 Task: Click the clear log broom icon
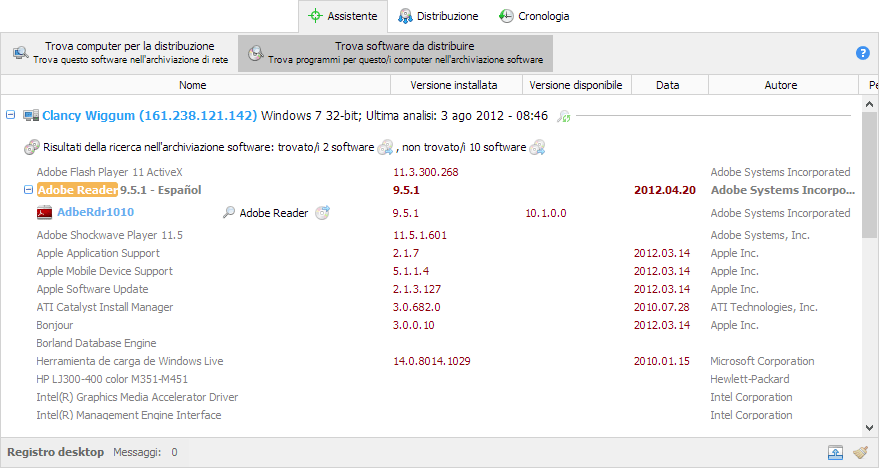point(860,453)
